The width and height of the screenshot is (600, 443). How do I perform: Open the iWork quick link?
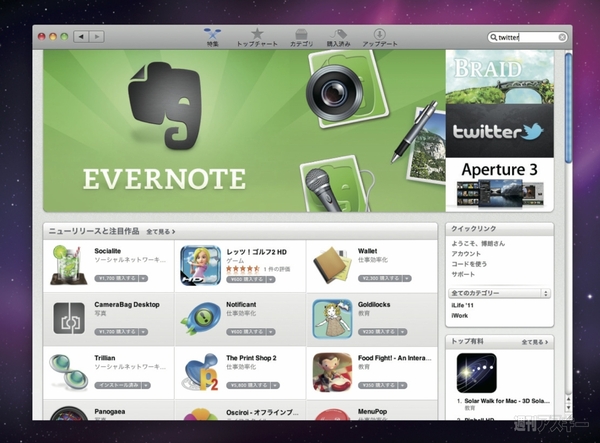coord(460,316)
